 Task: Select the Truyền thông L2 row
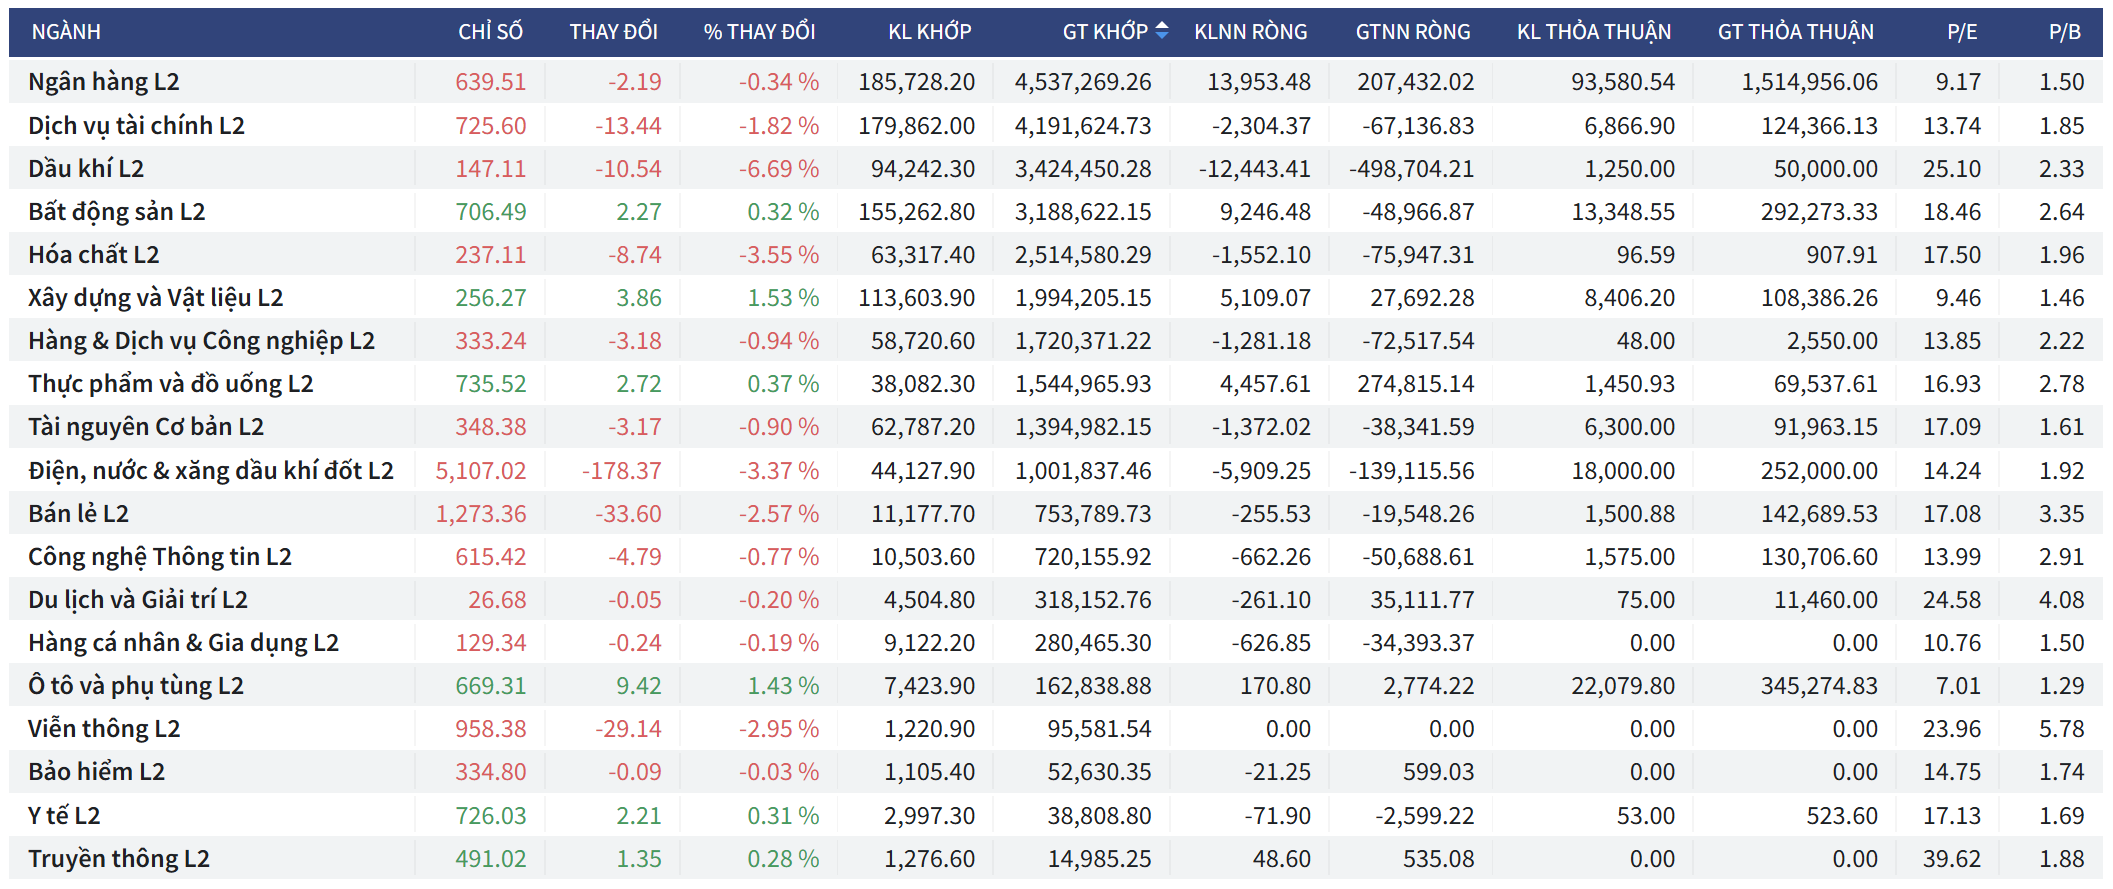point(118,859)
